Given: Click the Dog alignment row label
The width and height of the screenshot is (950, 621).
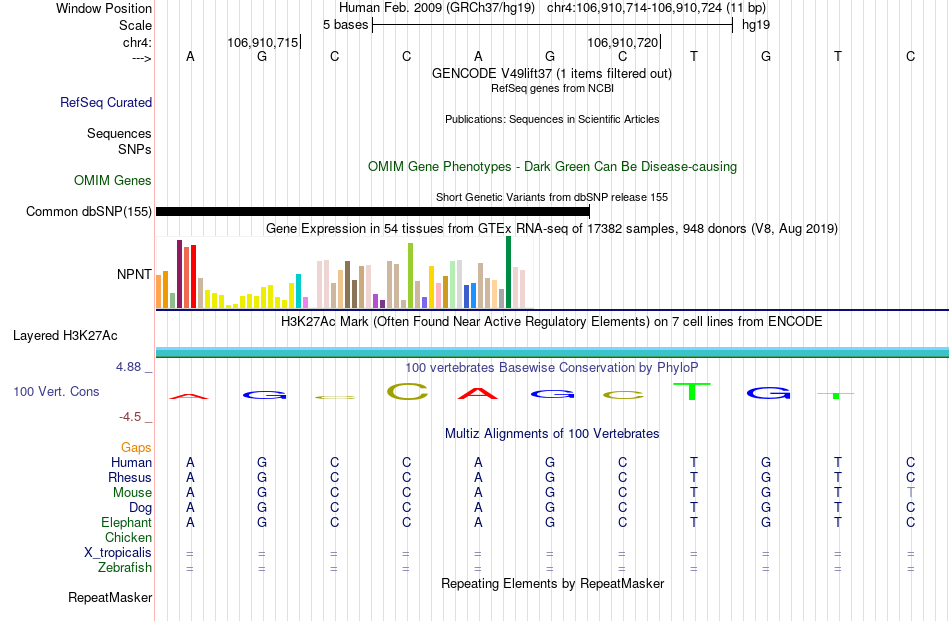Looking at the screenshot, I should click(140, 508).
